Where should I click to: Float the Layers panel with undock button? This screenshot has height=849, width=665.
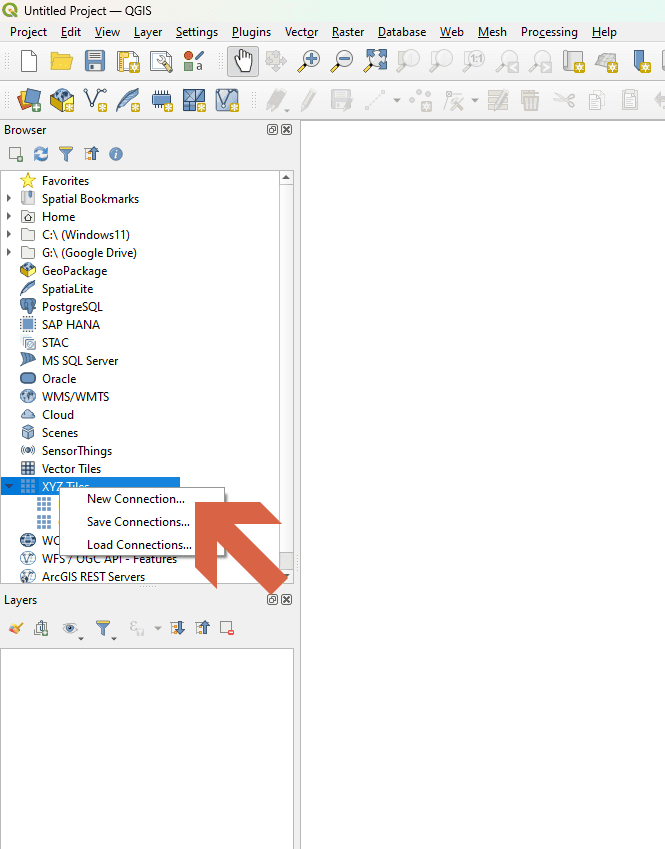click(272, 599)
